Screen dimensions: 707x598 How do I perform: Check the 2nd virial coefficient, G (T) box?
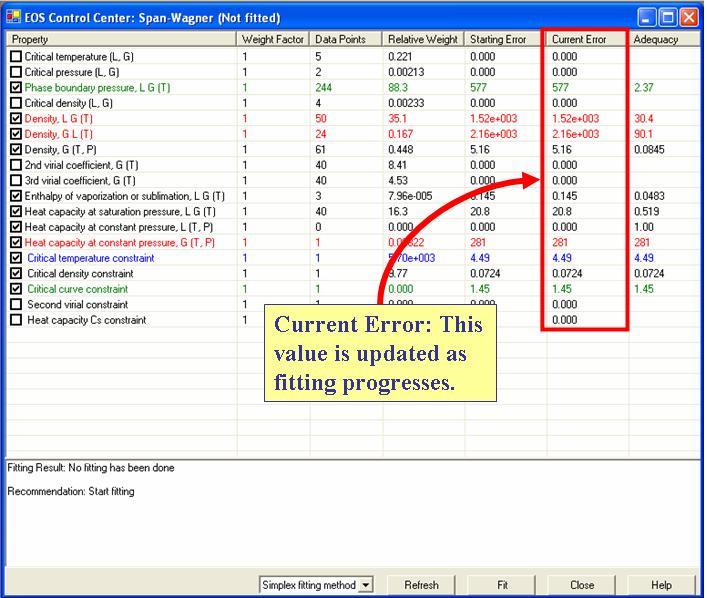pos(15,165)
